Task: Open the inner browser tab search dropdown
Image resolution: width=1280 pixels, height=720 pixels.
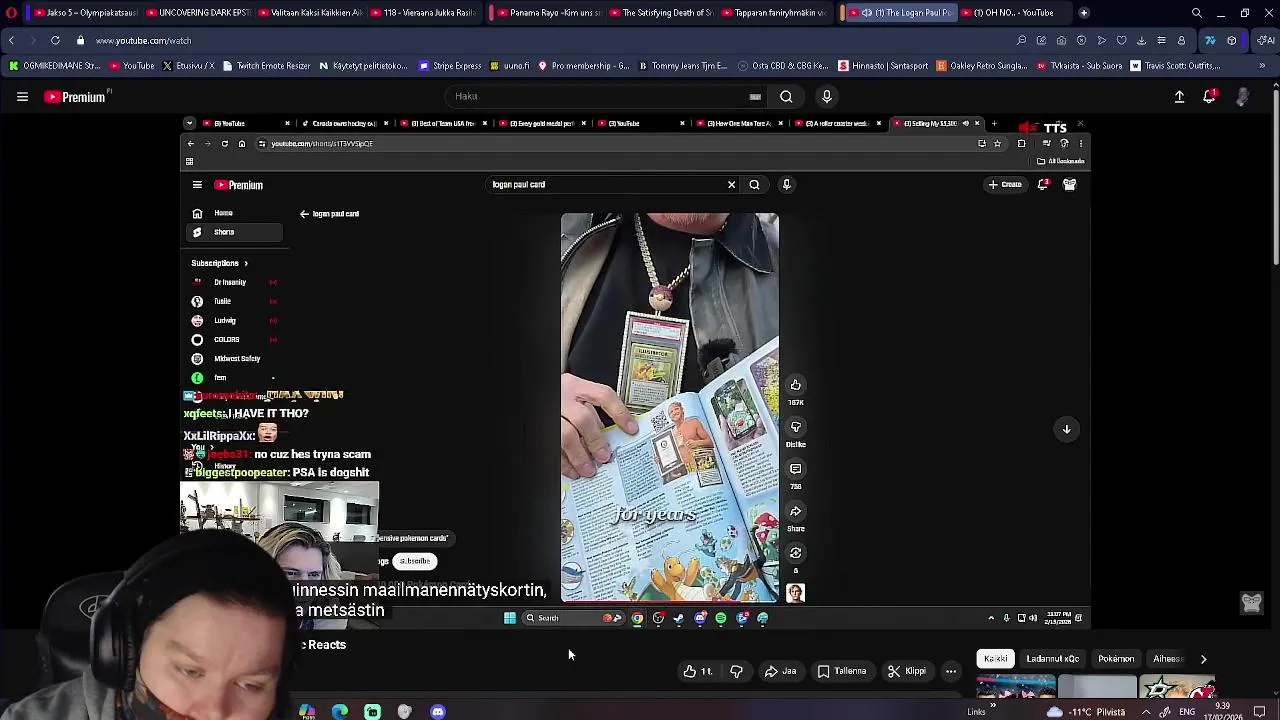Action: (189, 123)
